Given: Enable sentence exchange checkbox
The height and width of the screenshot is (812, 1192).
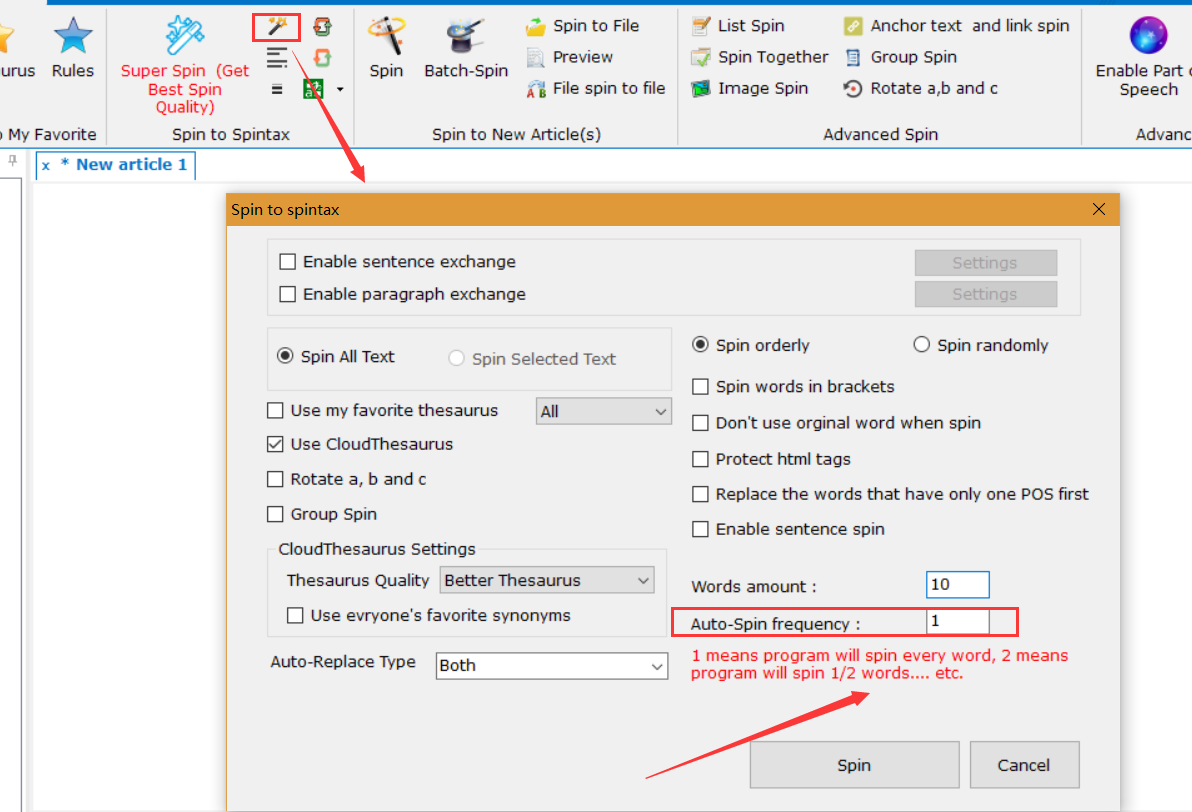Looking at the screenshot, I should tap(288, 262).
